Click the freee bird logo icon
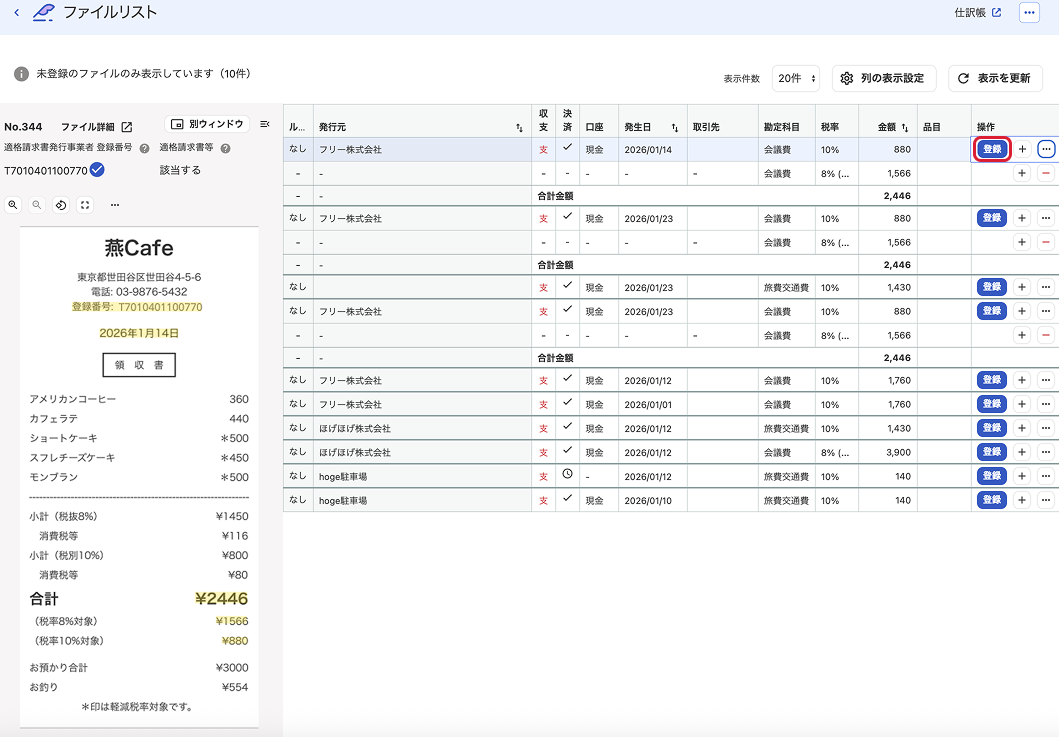1060x737 pixels. (44, 12)
